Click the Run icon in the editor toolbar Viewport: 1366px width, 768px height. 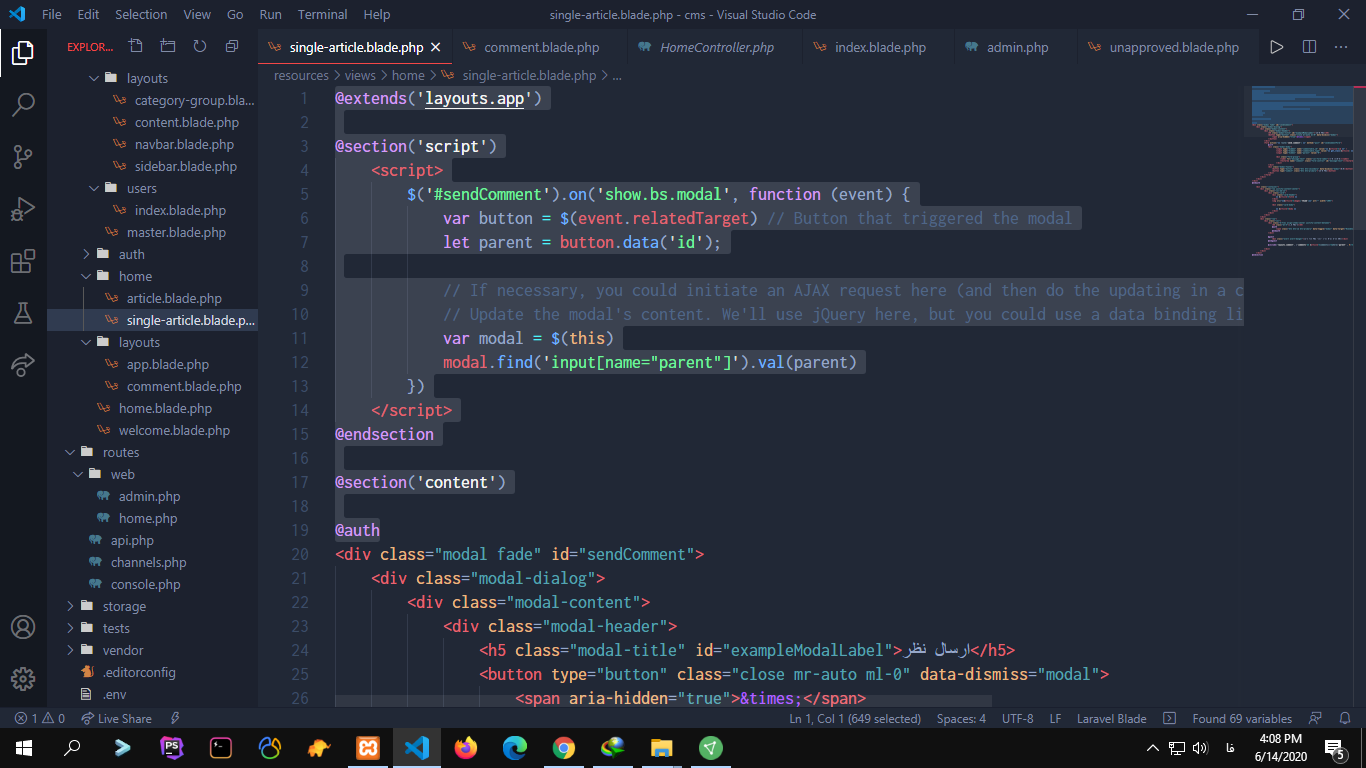[x=1277, y=47]
